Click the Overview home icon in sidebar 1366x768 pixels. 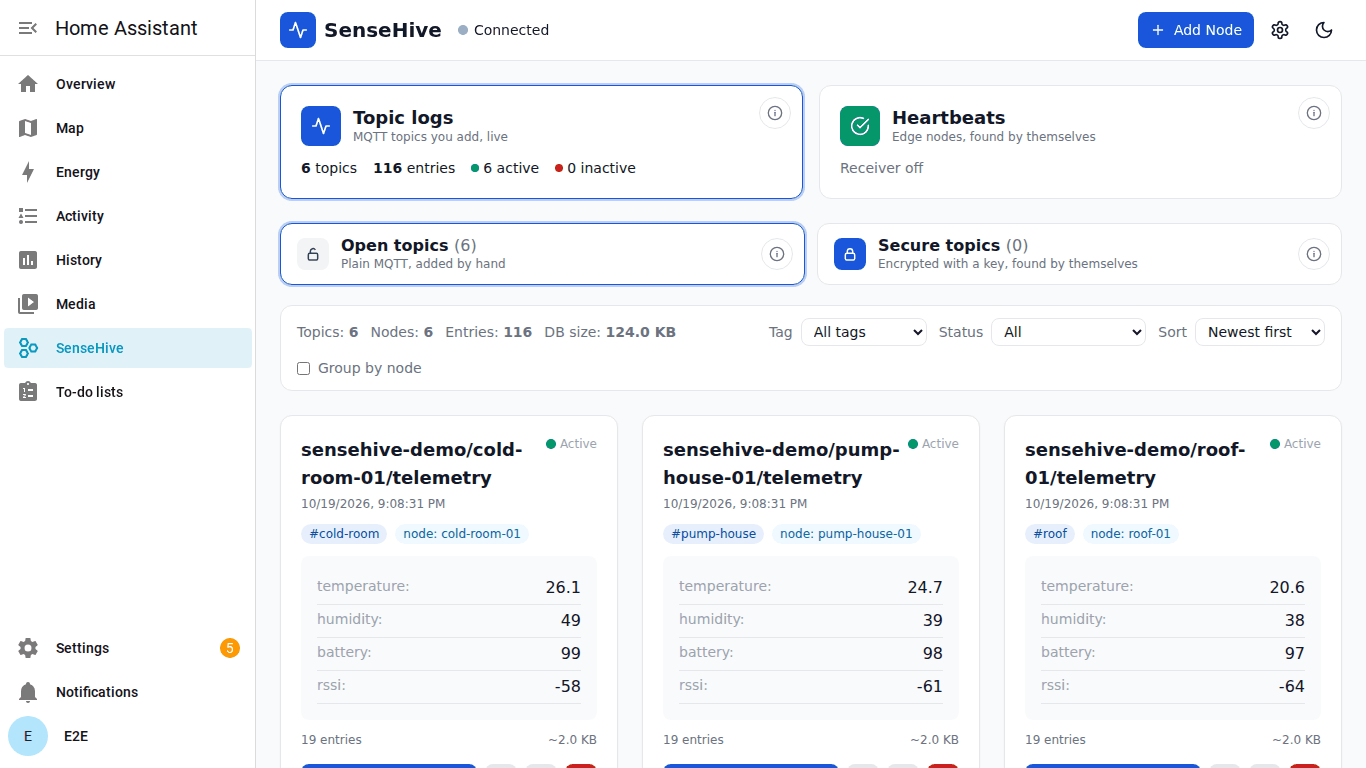click(28, 84)
